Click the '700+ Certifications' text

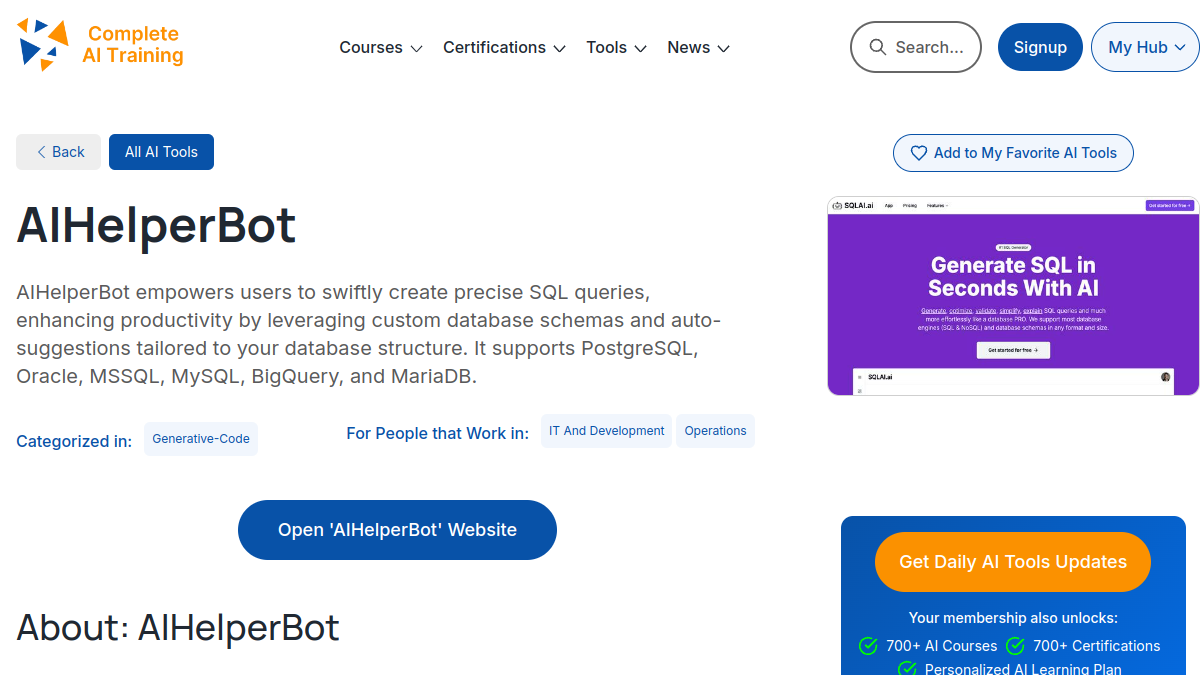pos(1096,646)
